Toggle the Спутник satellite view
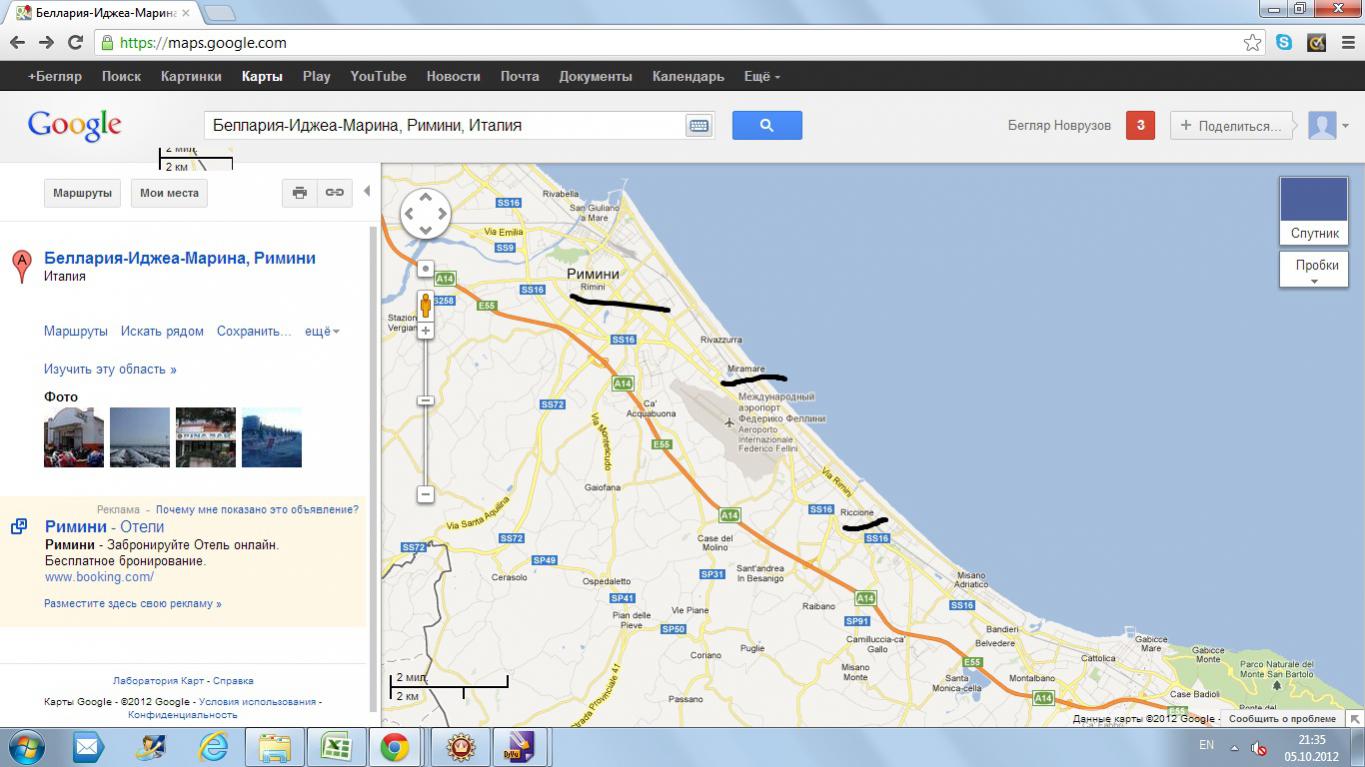The height and width of the screenshot is (767, 1365). click(x=1314, y=211)
